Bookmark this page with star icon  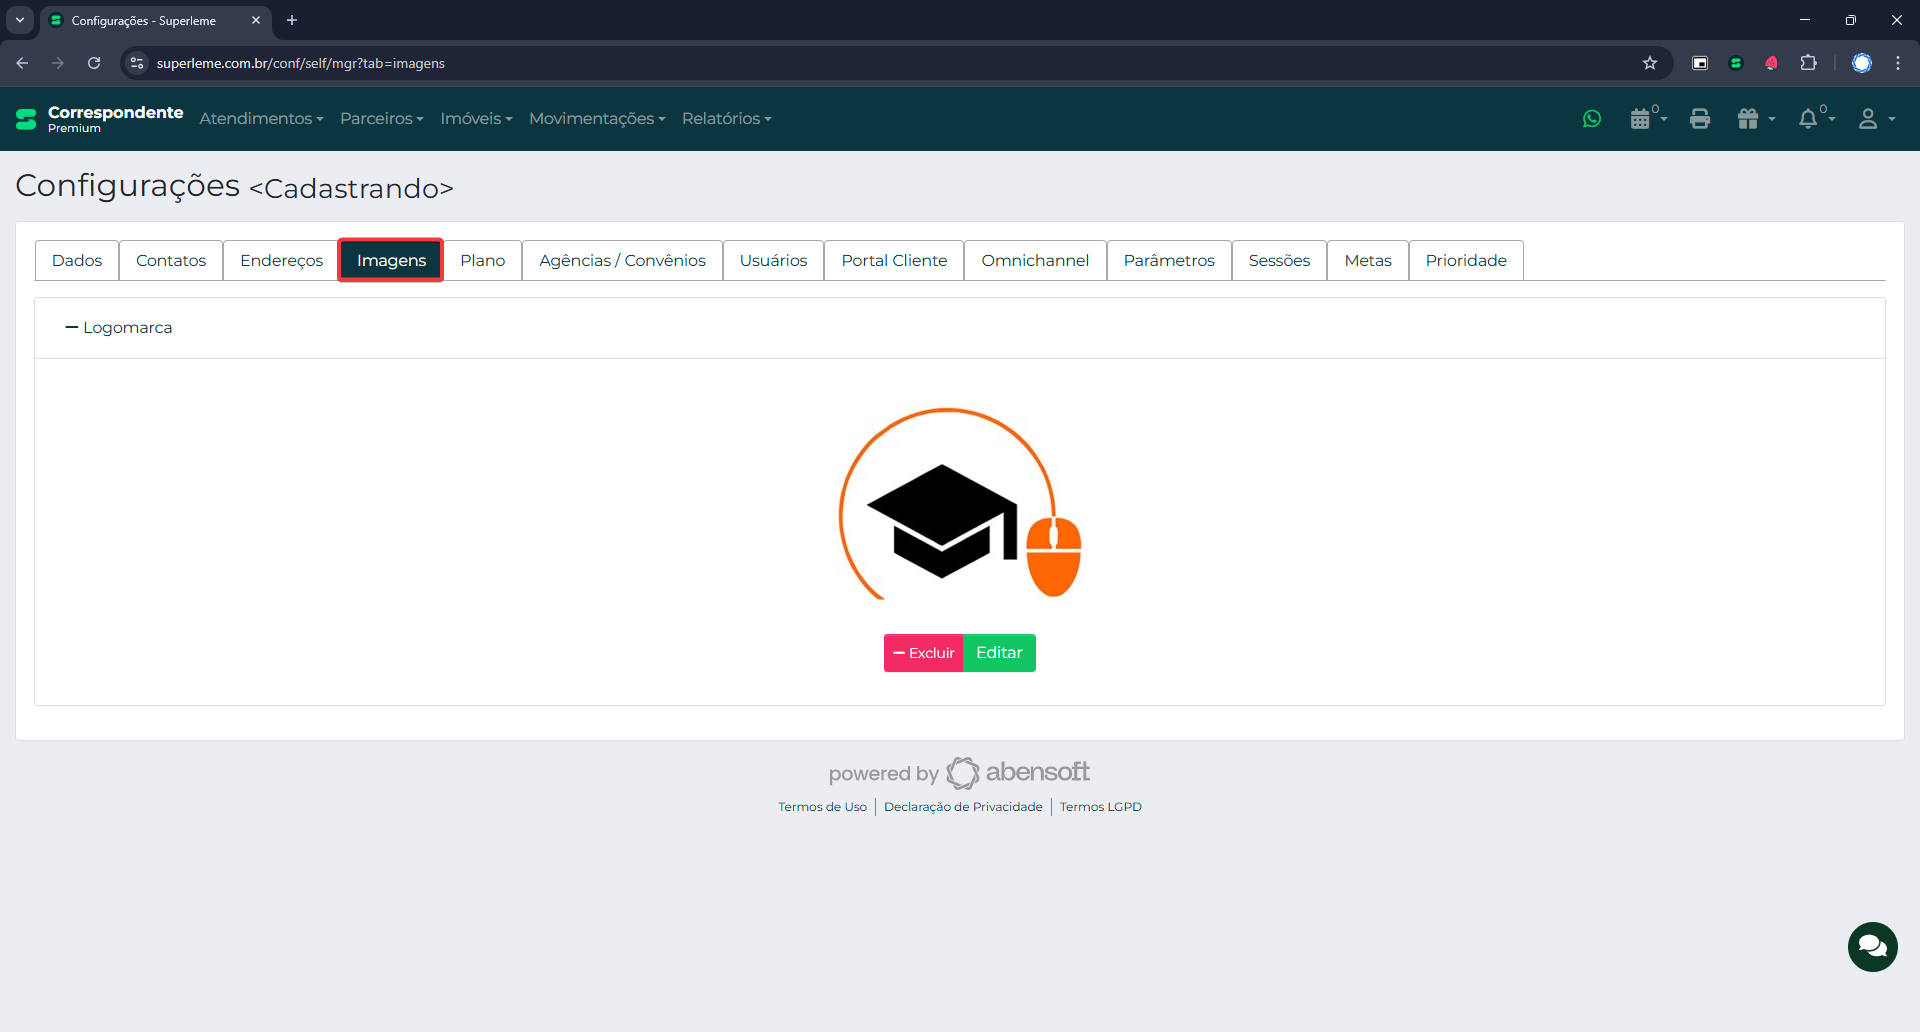(1650, 63)
